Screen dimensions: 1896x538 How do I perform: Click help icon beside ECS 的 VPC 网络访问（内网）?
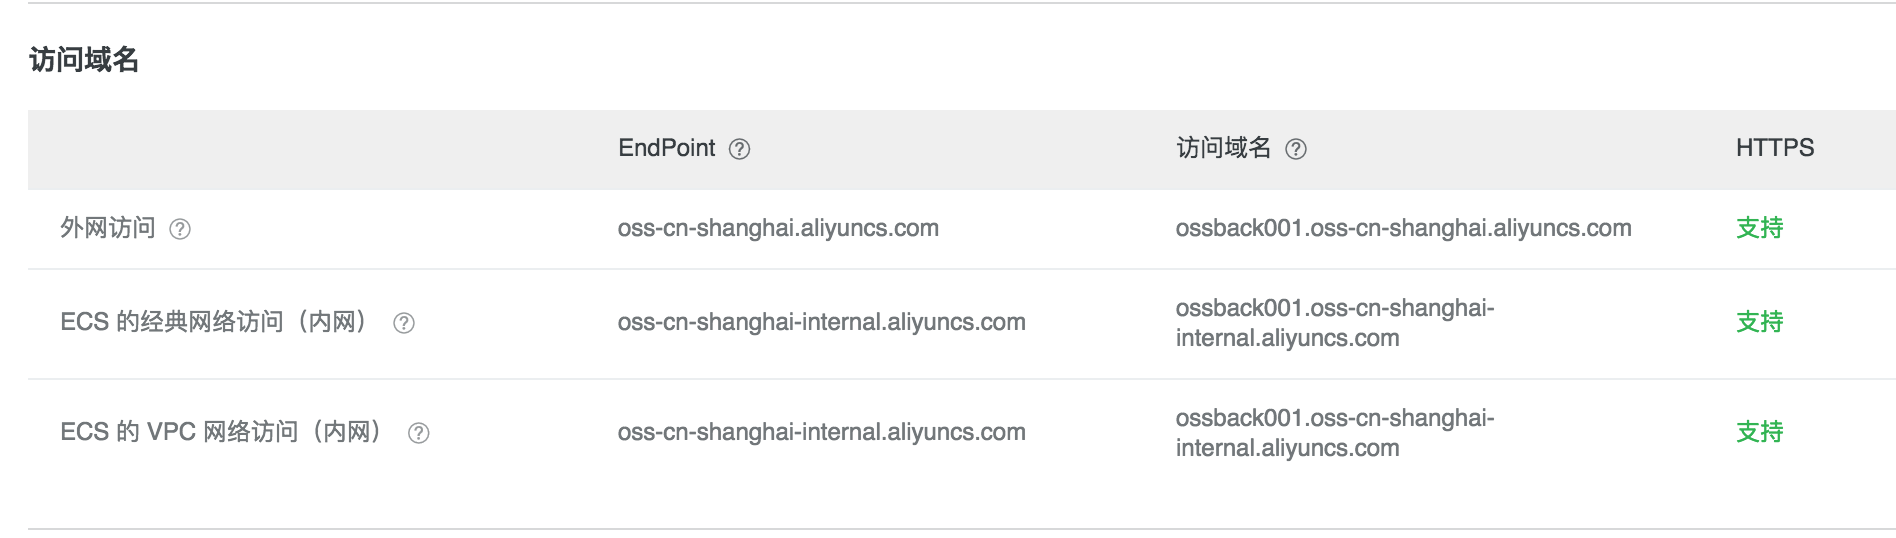[419, 433]
